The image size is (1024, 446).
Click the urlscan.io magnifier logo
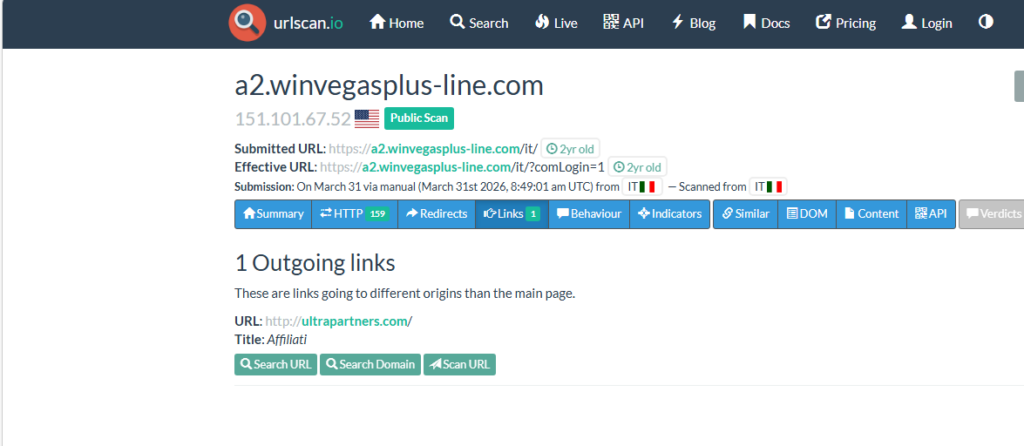246,23
